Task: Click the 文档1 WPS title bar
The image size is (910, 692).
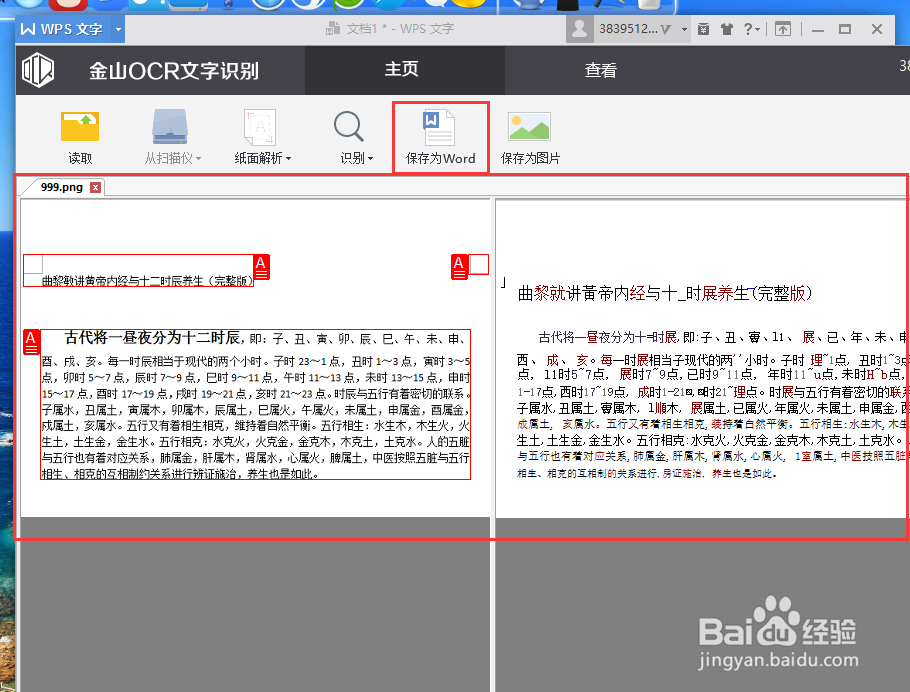Action: point(390,29)
